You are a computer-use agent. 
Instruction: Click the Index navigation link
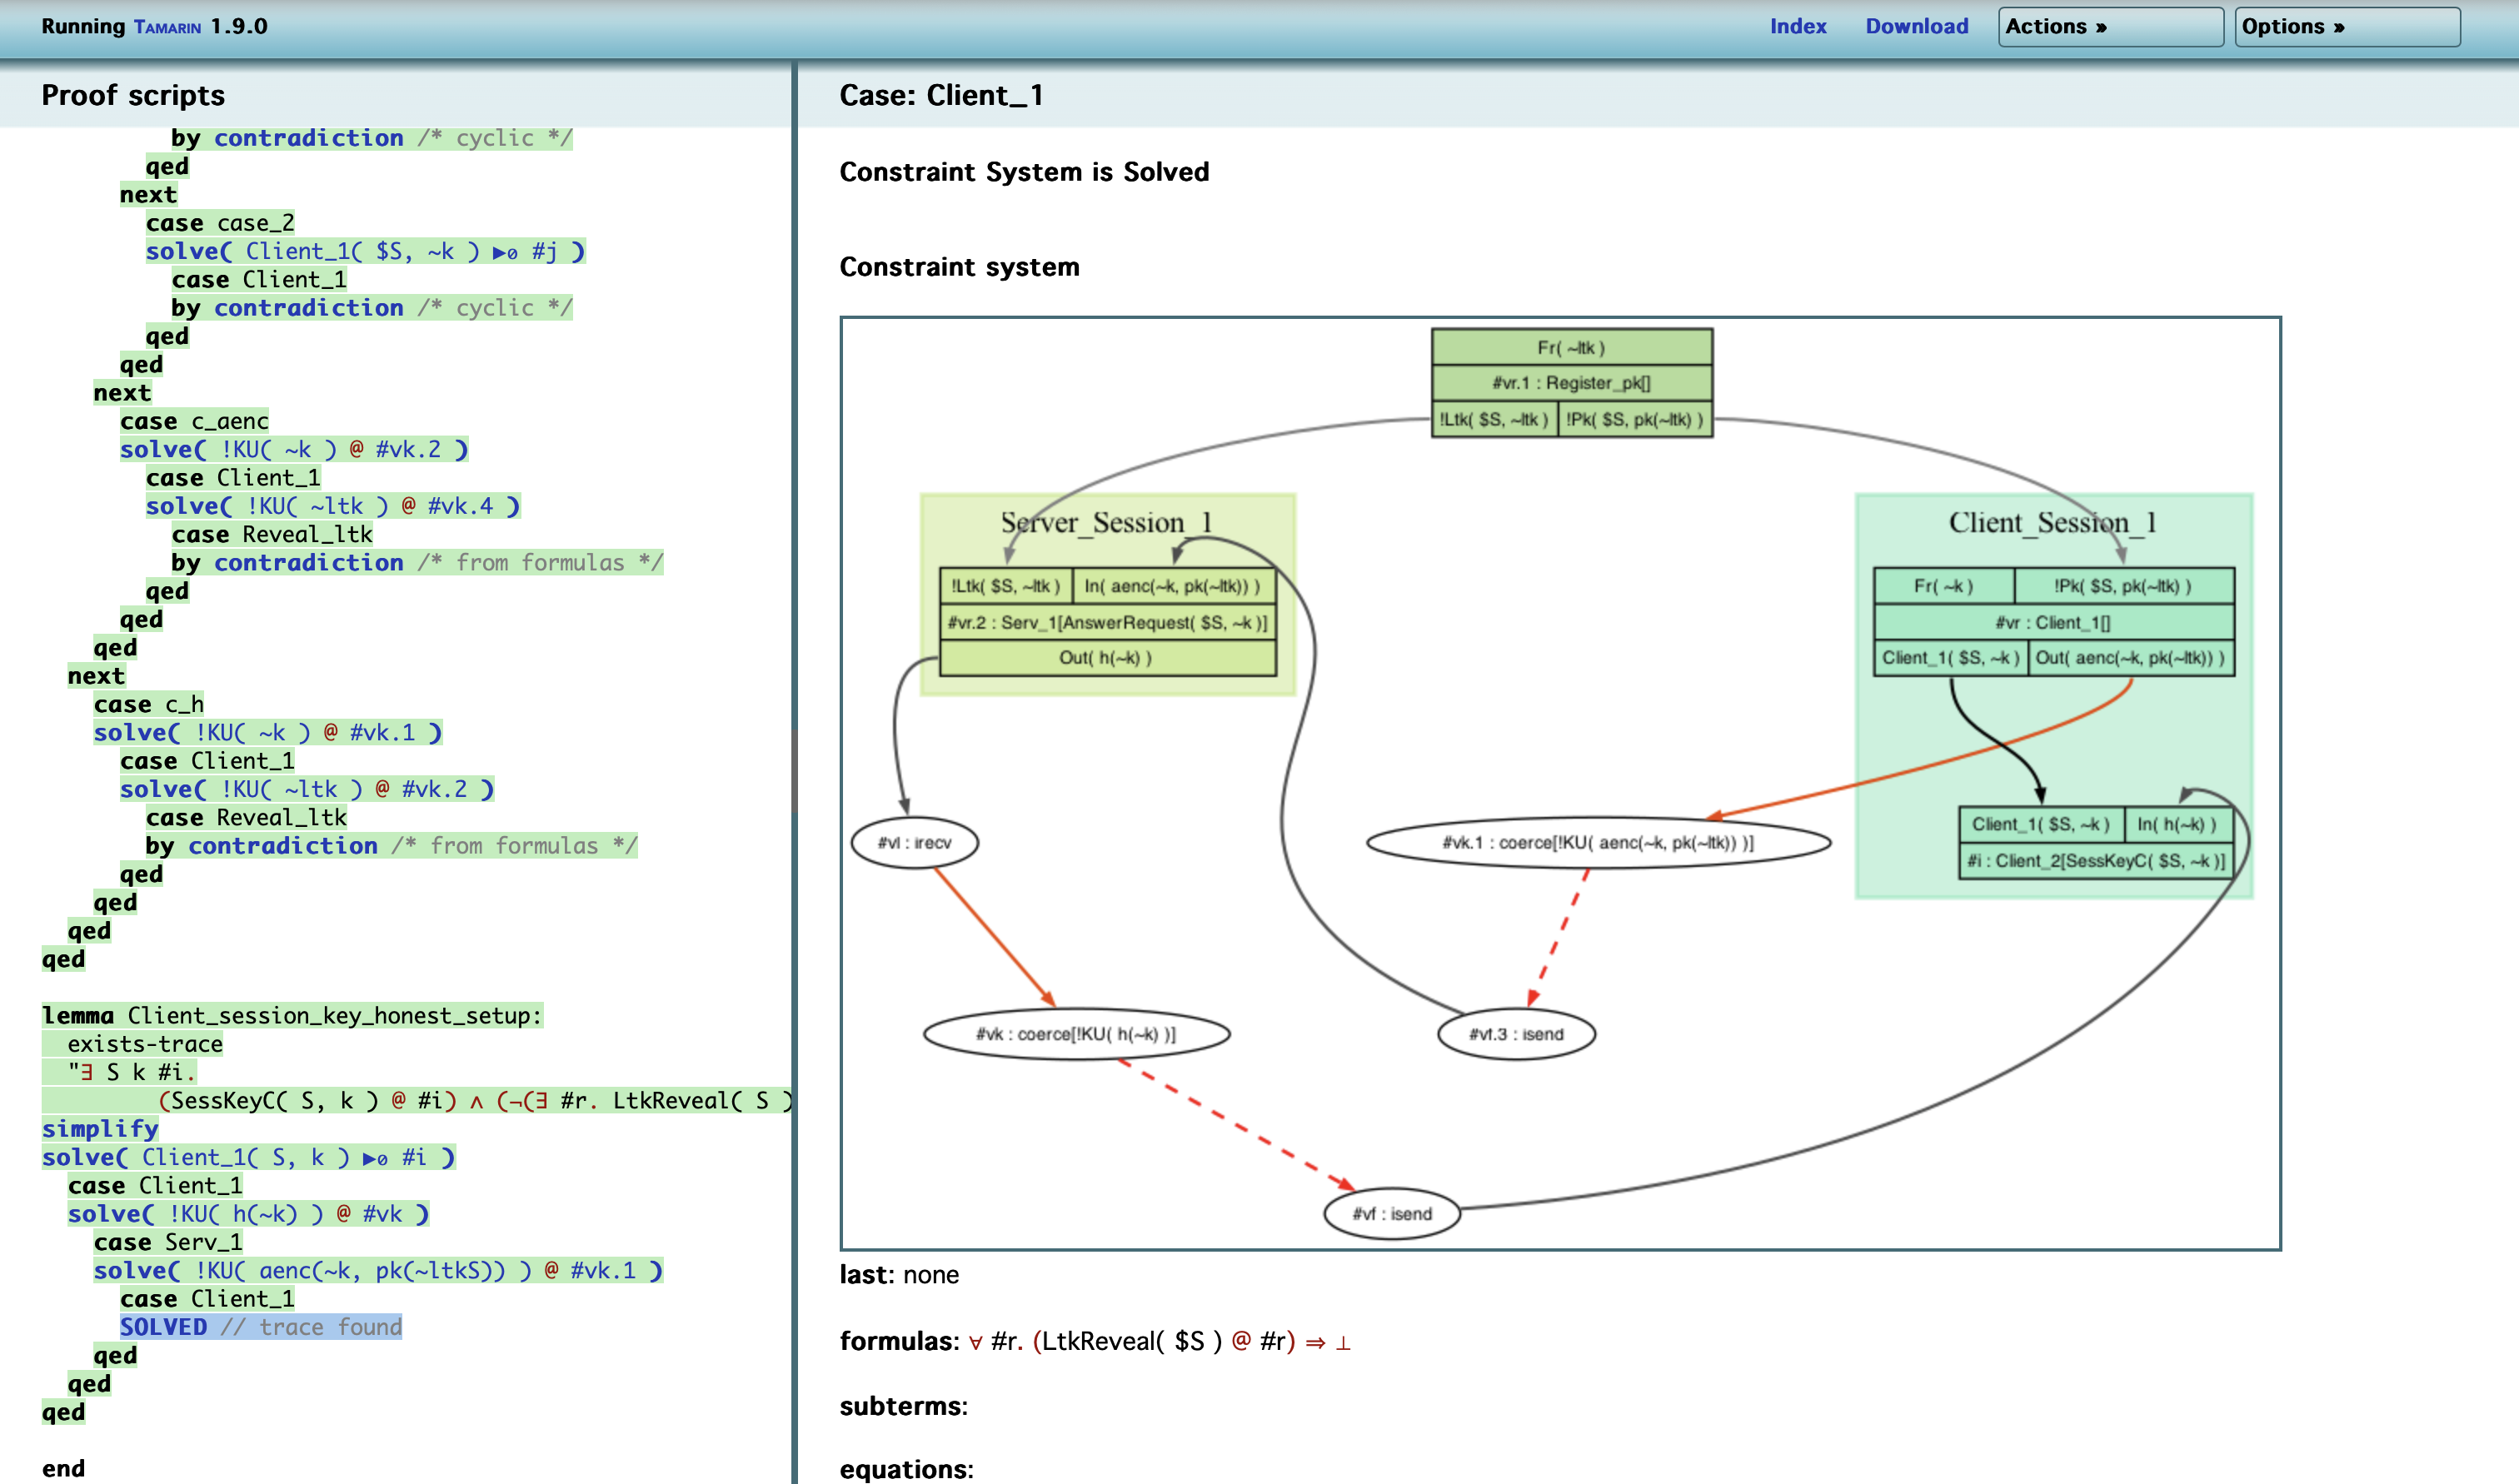(1798, 25)
